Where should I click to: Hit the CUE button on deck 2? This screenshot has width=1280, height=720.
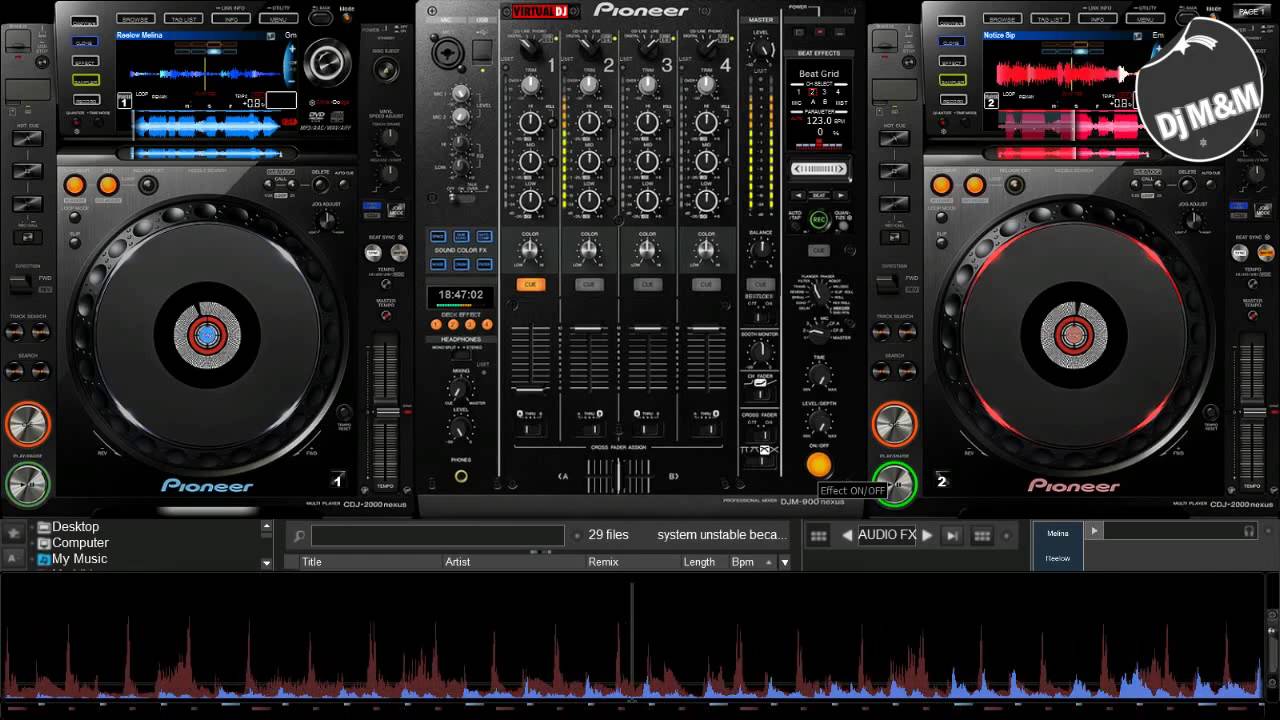coord(894,424)
